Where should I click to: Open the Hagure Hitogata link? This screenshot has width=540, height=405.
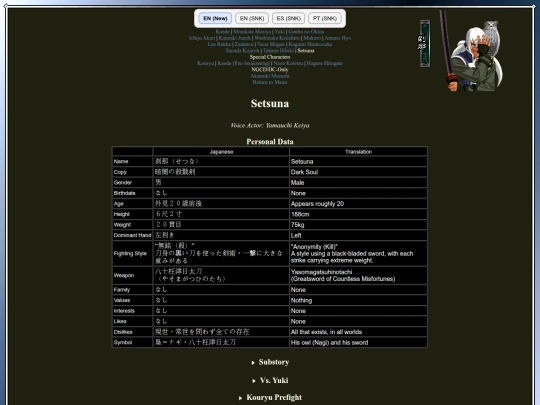324,63
